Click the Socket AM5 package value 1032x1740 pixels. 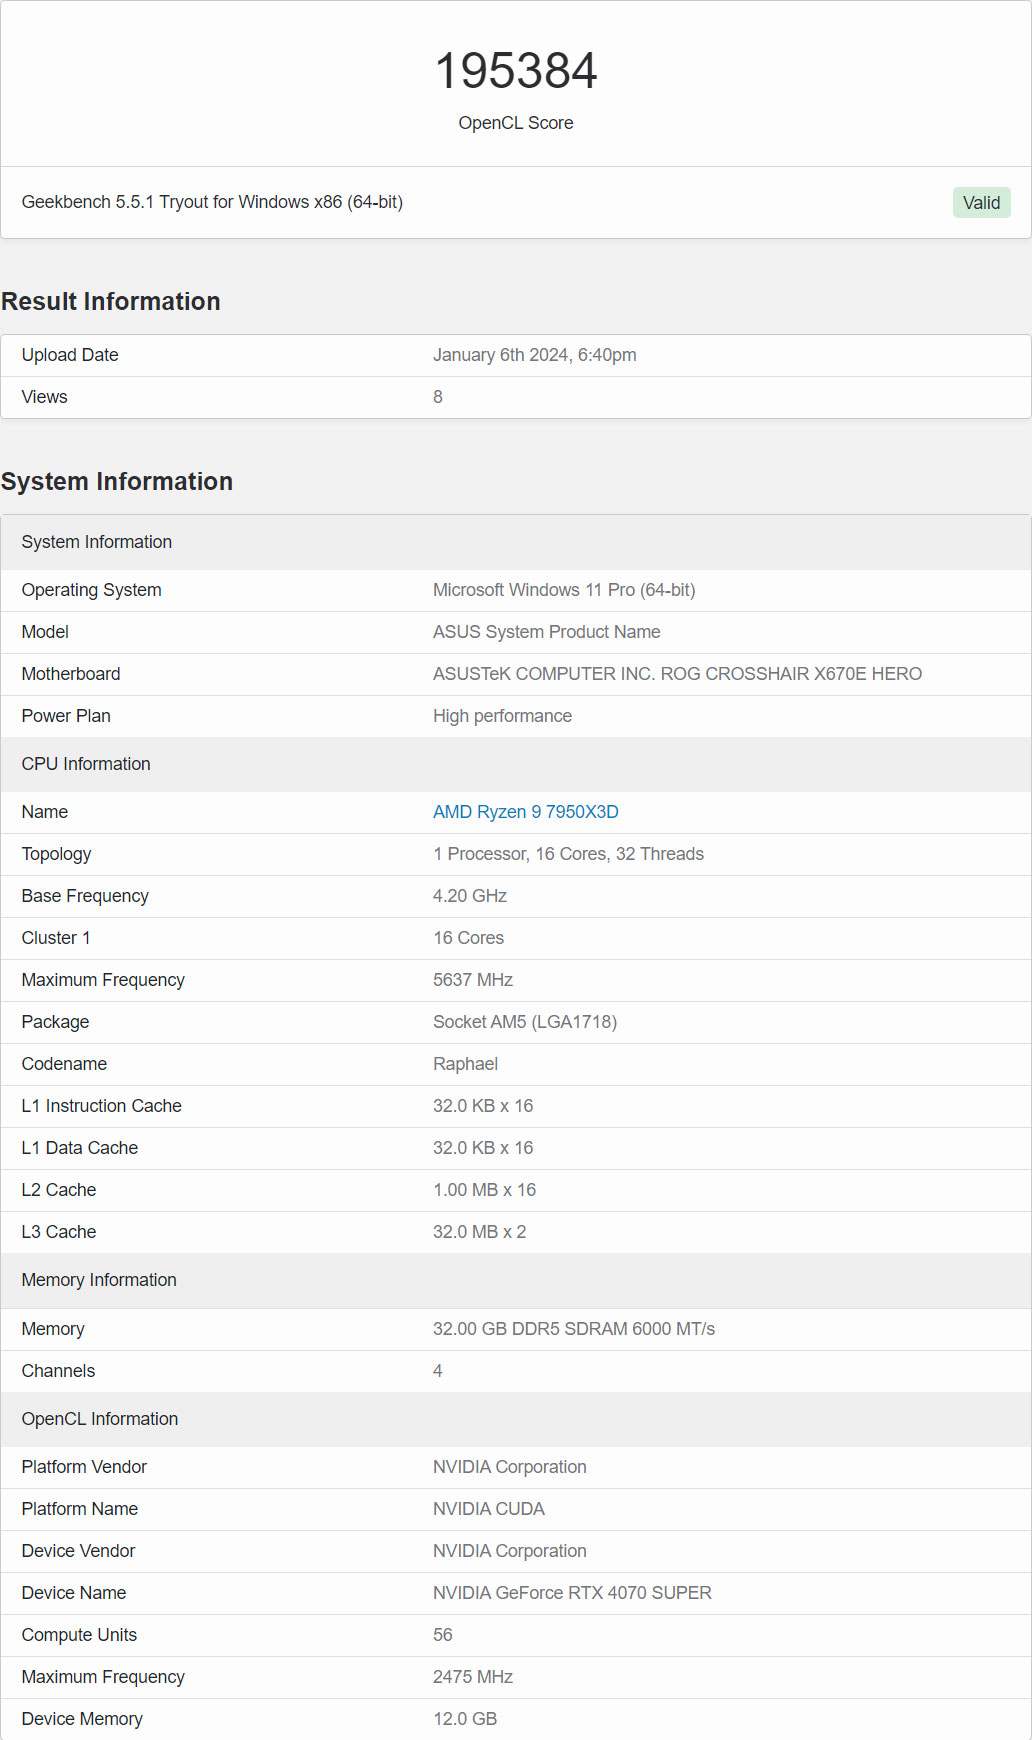coord(524,1022)
